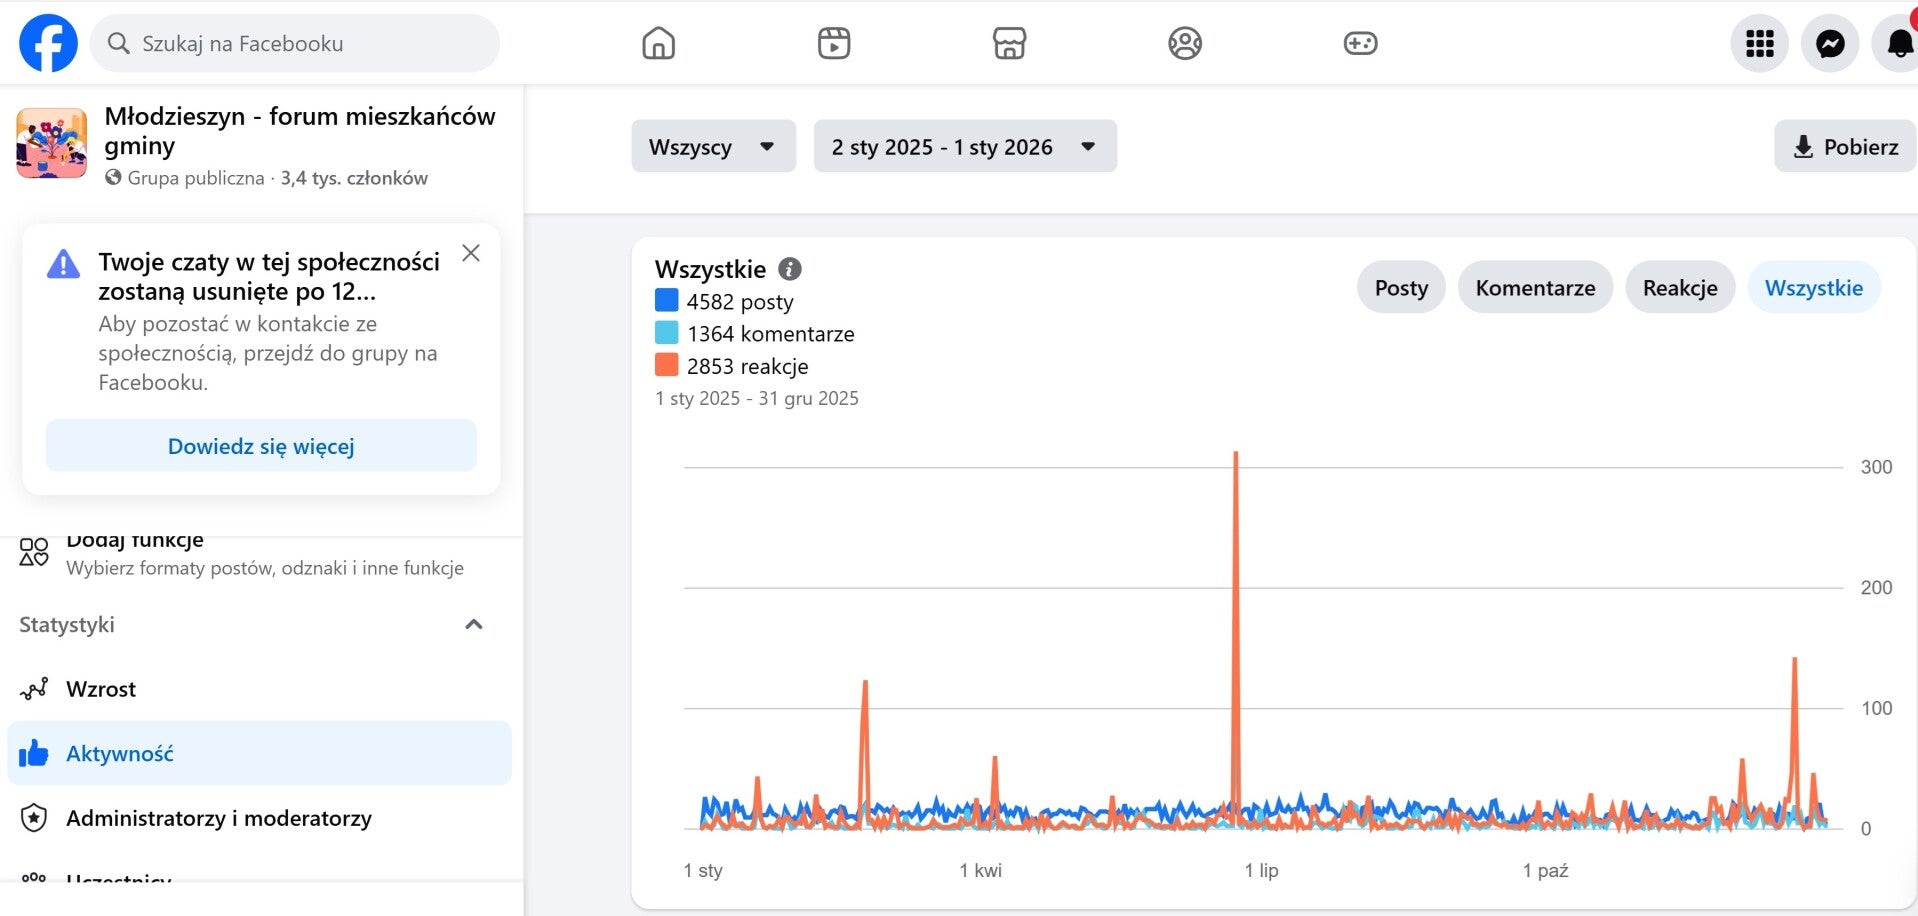Click the orange reakcje legend swatch
1918x916 pixels.
[666, 365]
